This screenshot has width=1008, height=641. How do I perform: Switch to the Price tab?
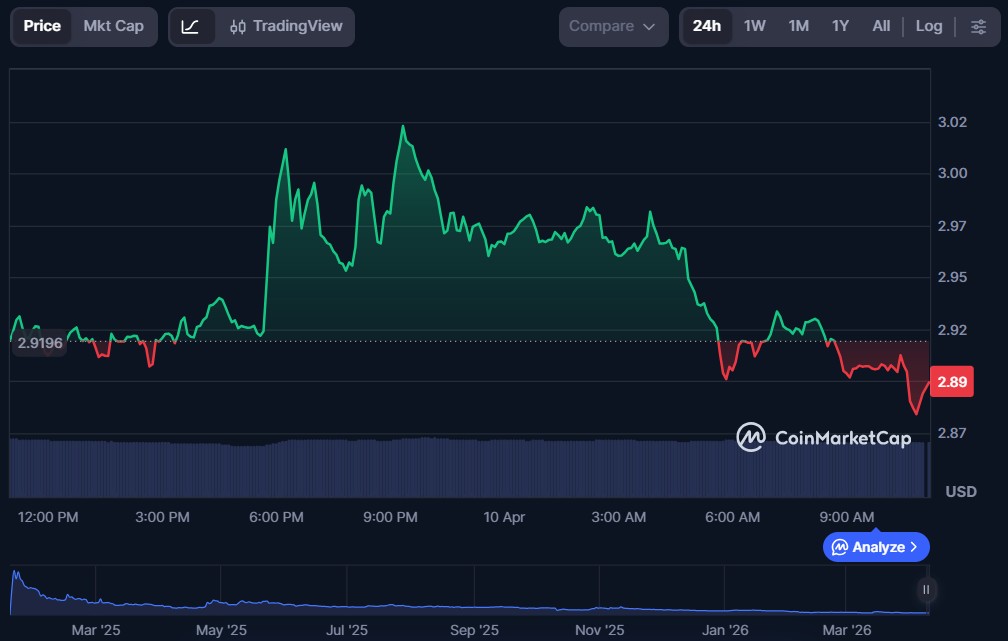click(42, 26)
